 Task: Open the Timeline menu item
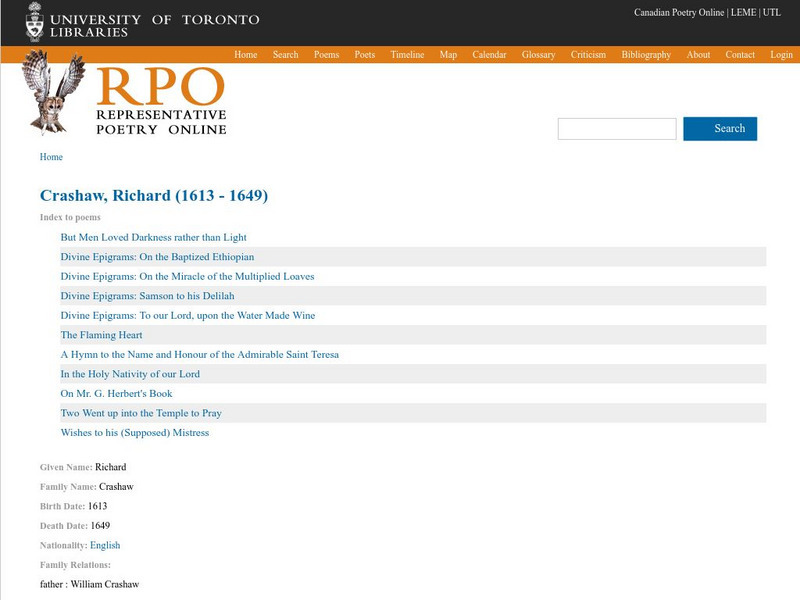[x=407, y=55]
